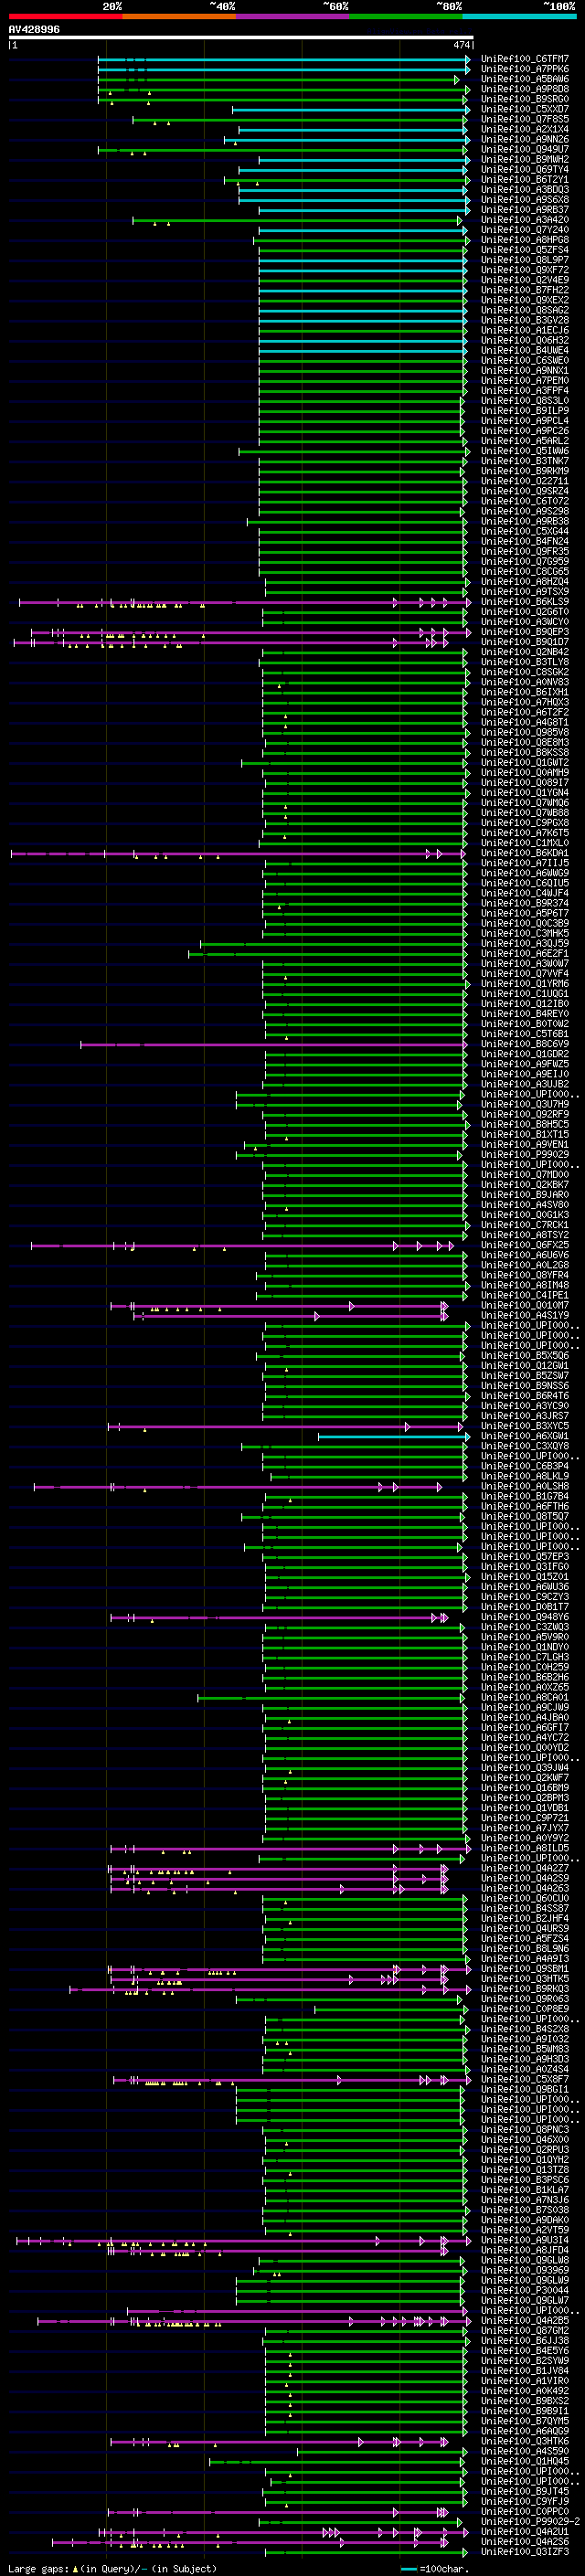Screen dimensions: 585x2576
Task: Select the UniRef100_A3A420 entry
Action: tap(524, 220)
